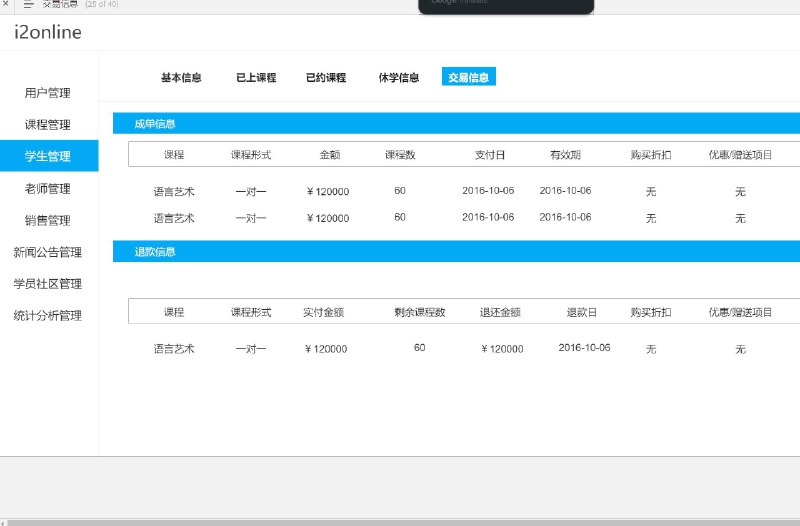Image resolution: width=800 pixels, height=526 pixels.
Task: Switch to the 基本信息 tab
Action: point(181,78)
